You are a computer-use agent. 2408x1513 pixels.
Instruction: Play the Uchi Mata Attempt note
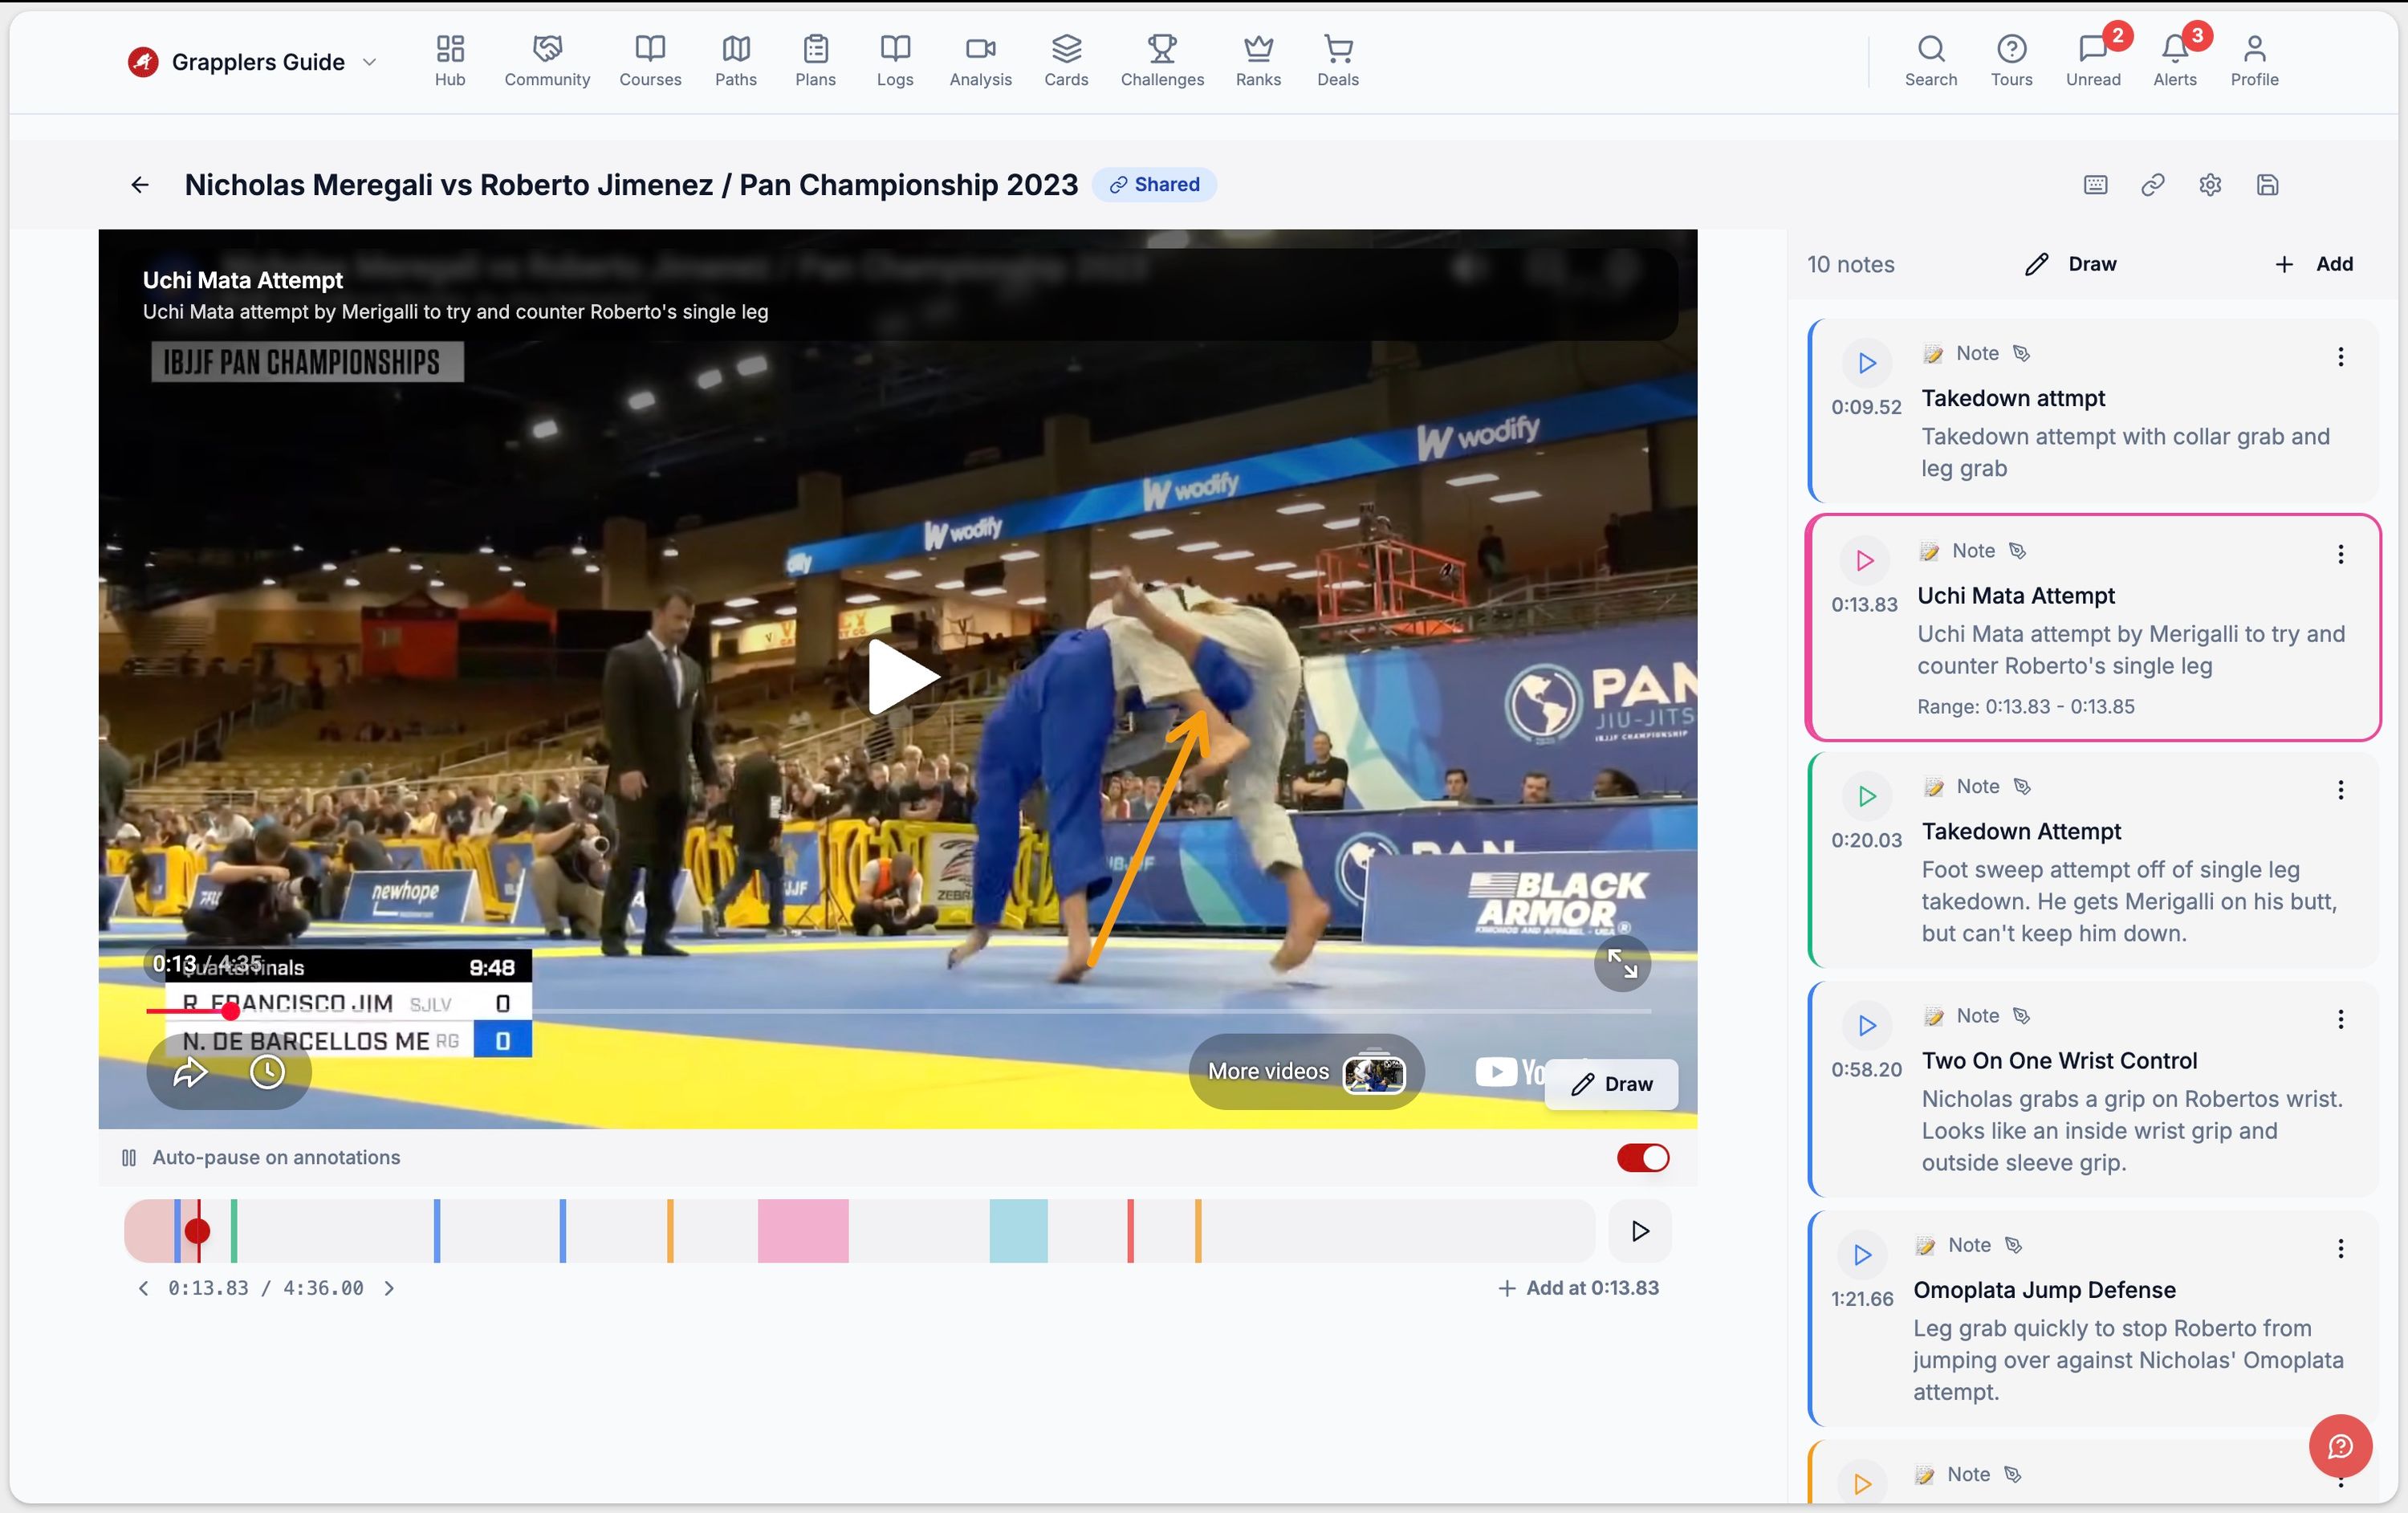point(1864,560)
